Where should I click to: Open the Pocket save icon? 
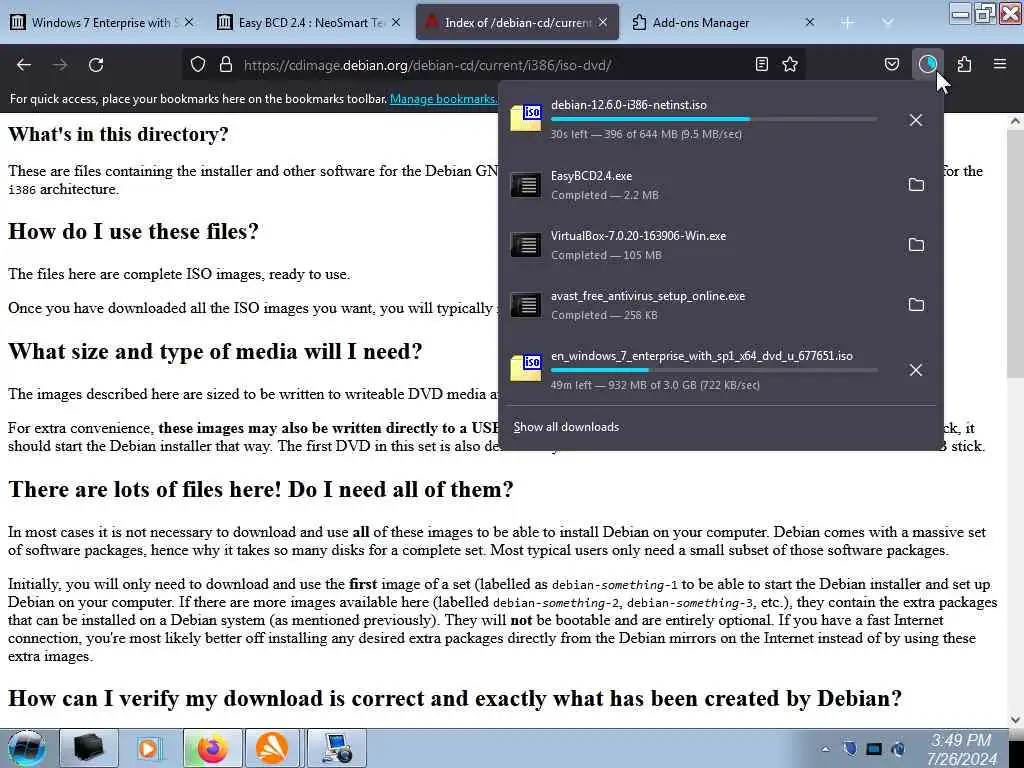point(891,64)
